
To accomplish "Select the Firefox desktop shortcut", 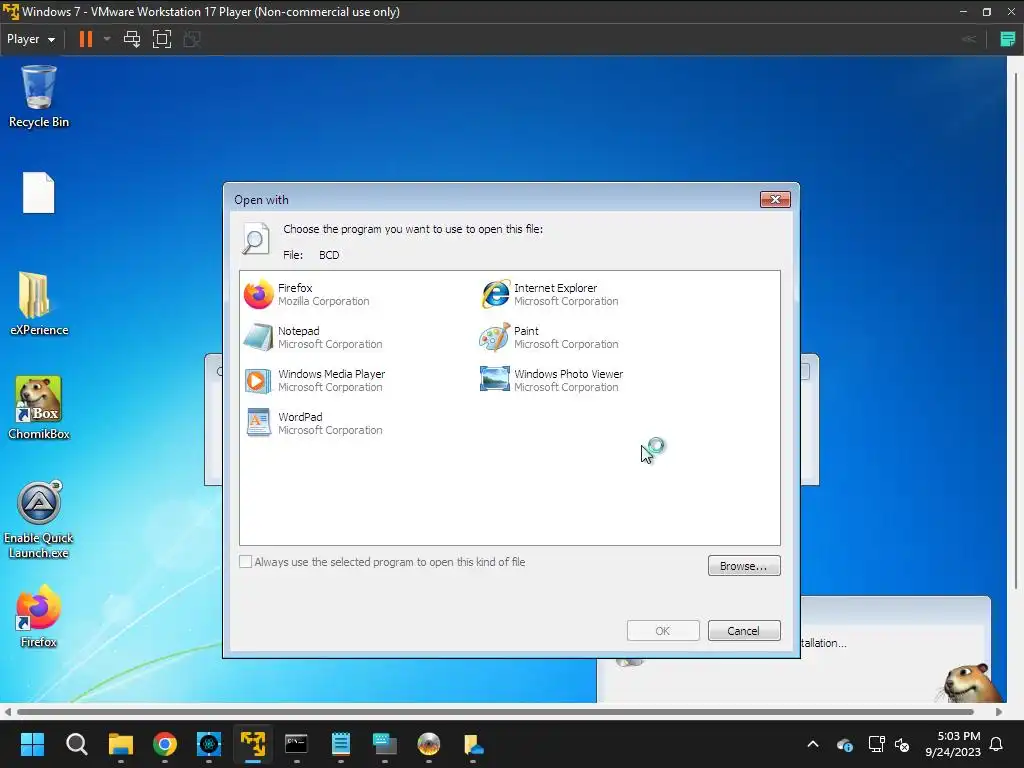I will pyautogui.click(x=39, y=616).
